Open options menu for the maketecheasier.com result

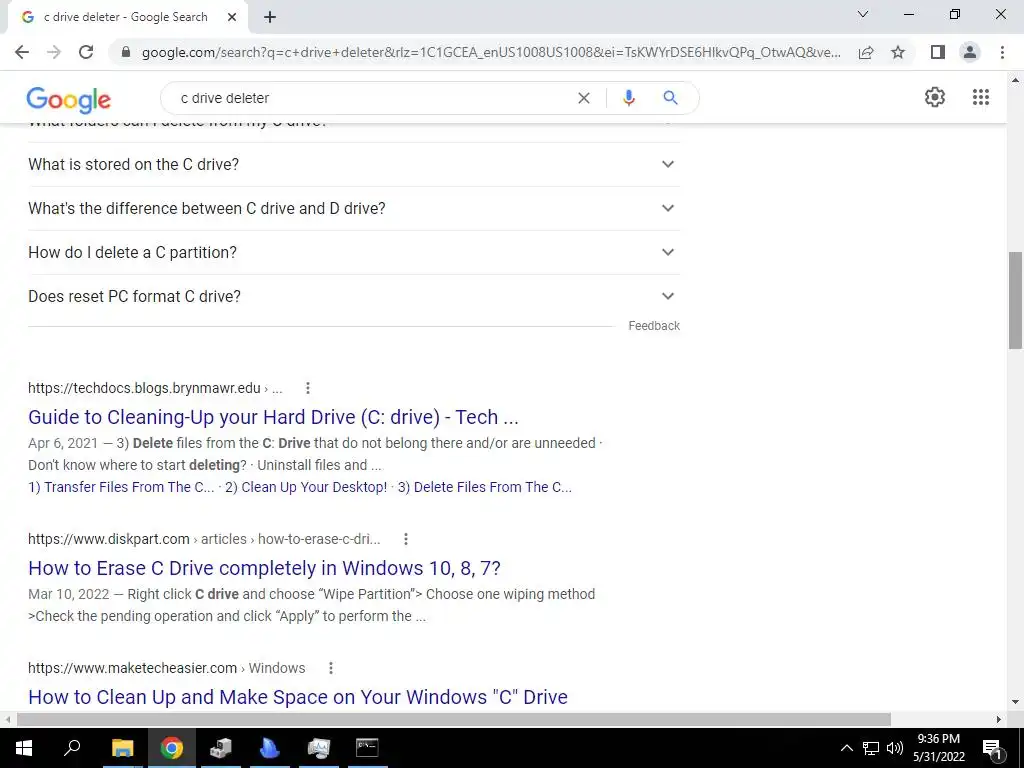point(330,668)
